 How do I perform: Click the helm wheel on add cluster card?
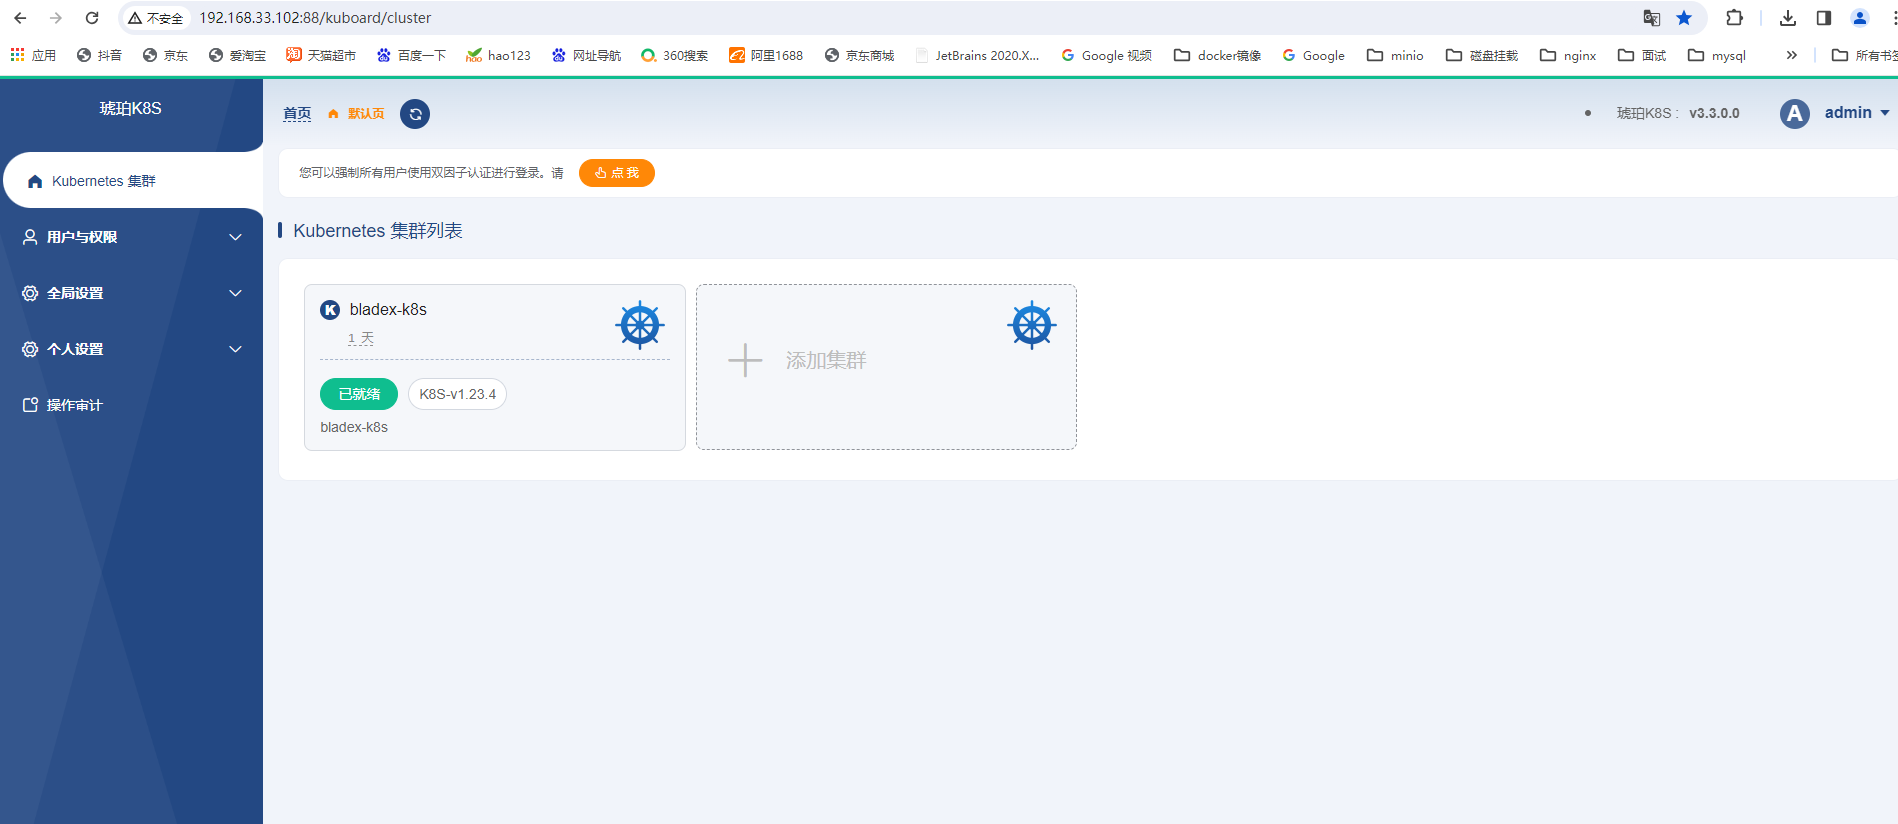click(1032, 325)
